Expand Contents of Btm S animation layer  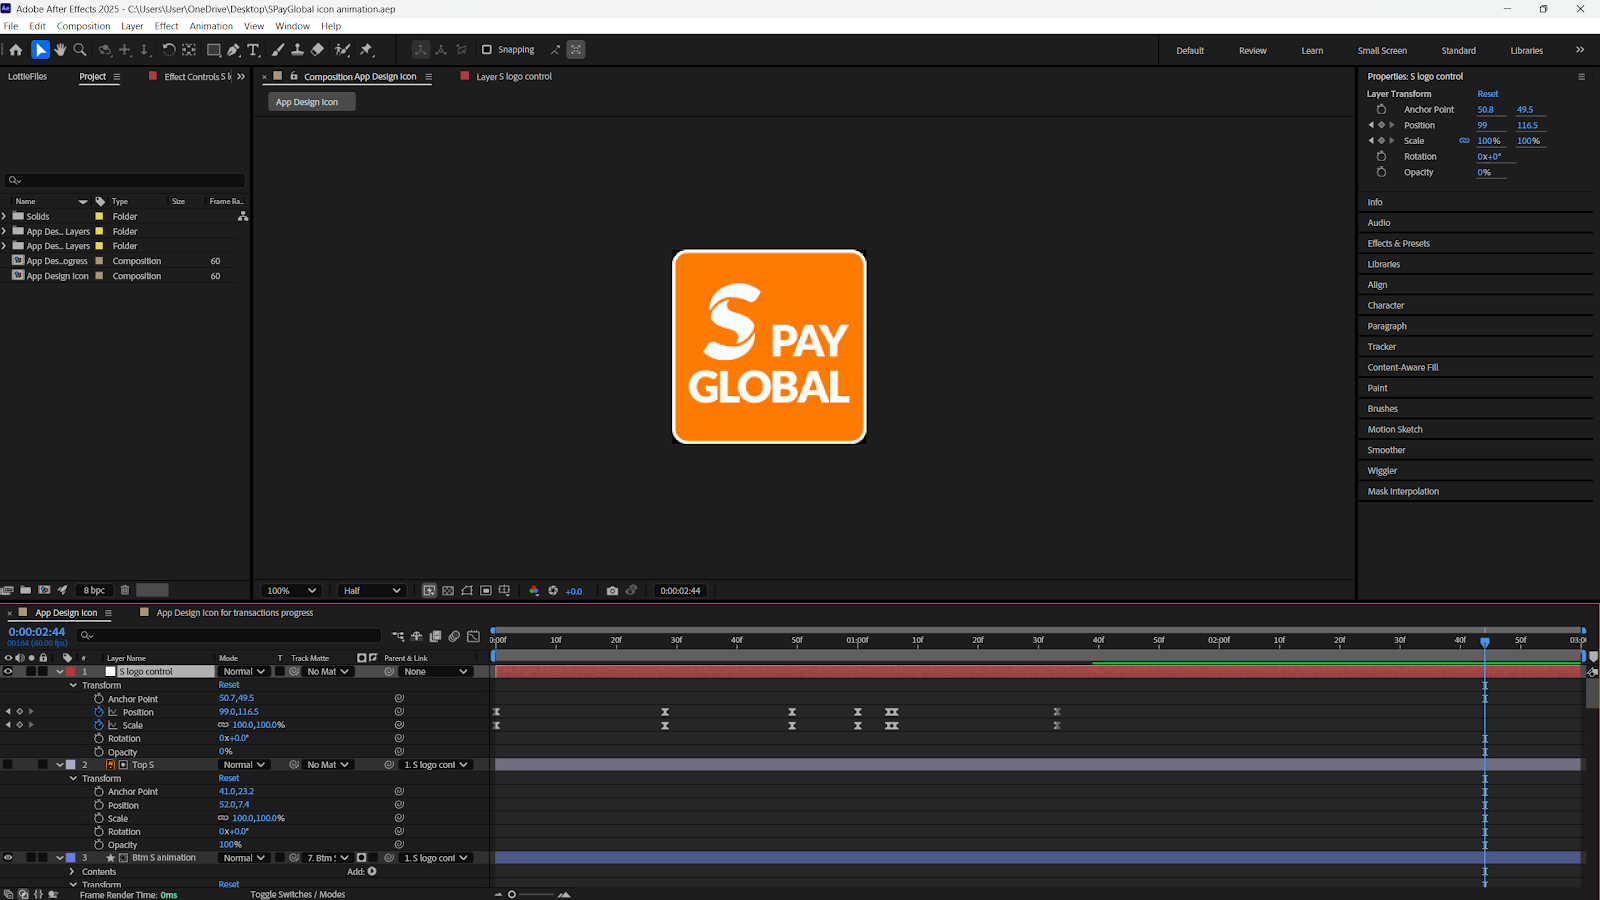click(x=72, y=872)
